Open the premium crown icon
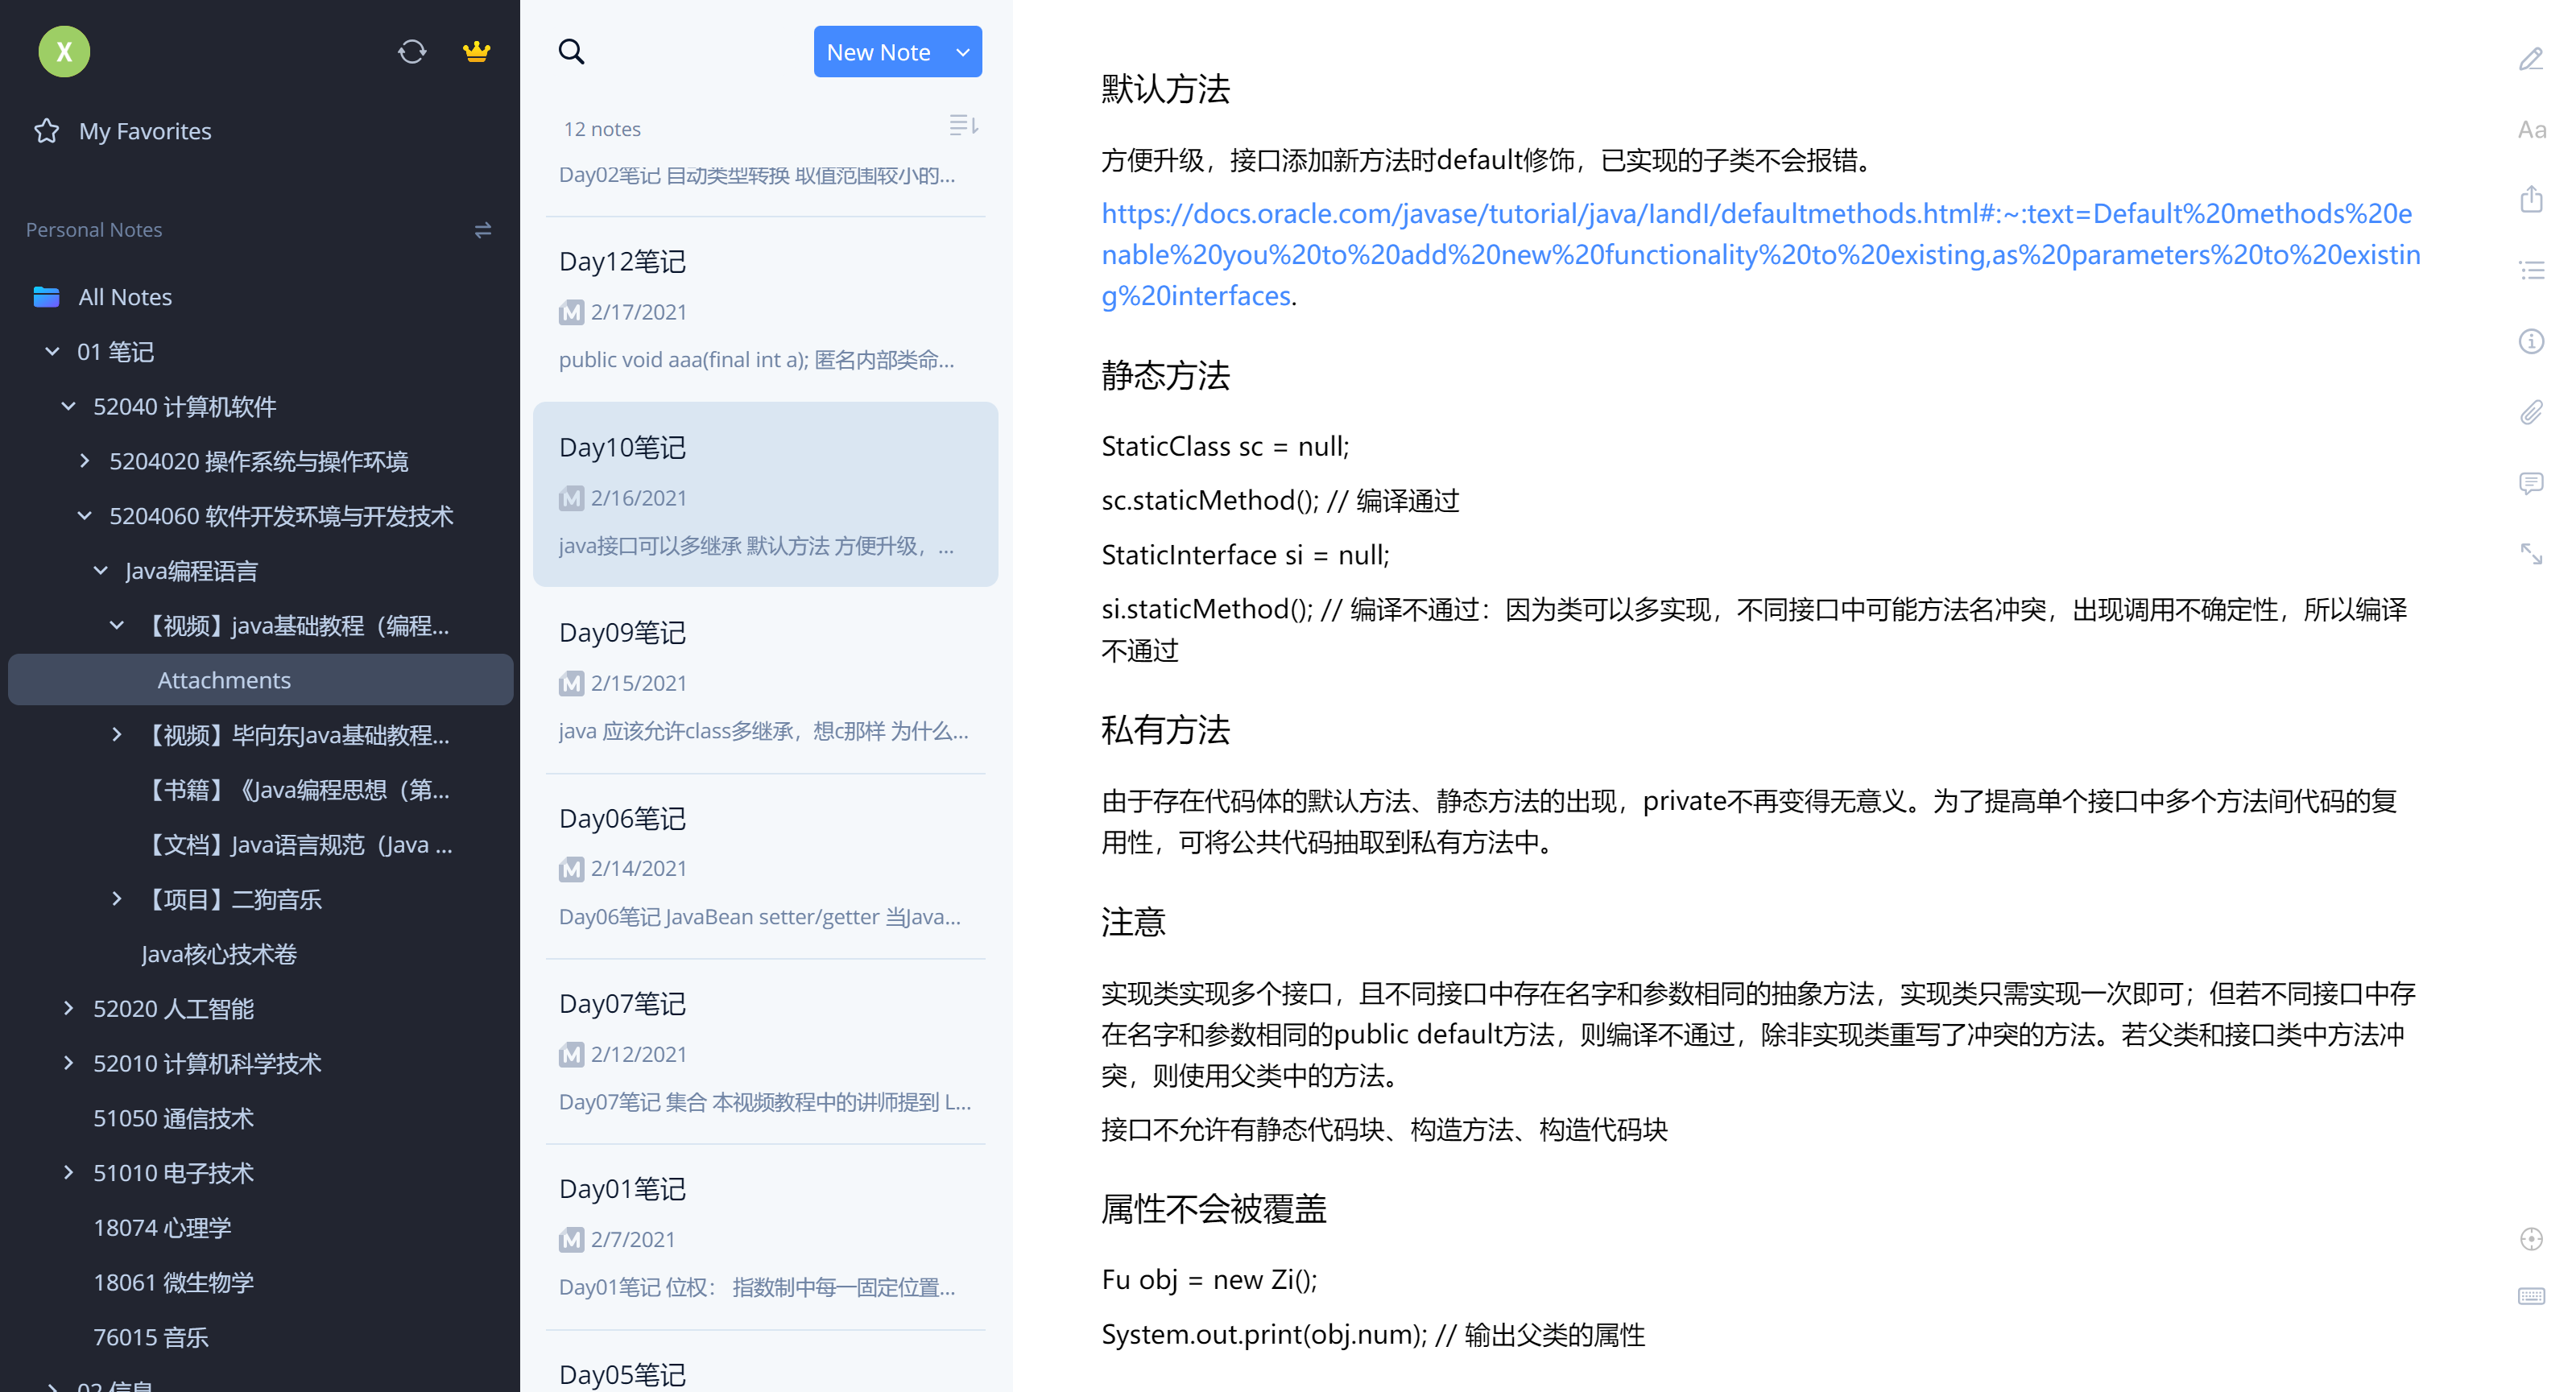The image size is (2576, 1392). 477,51
